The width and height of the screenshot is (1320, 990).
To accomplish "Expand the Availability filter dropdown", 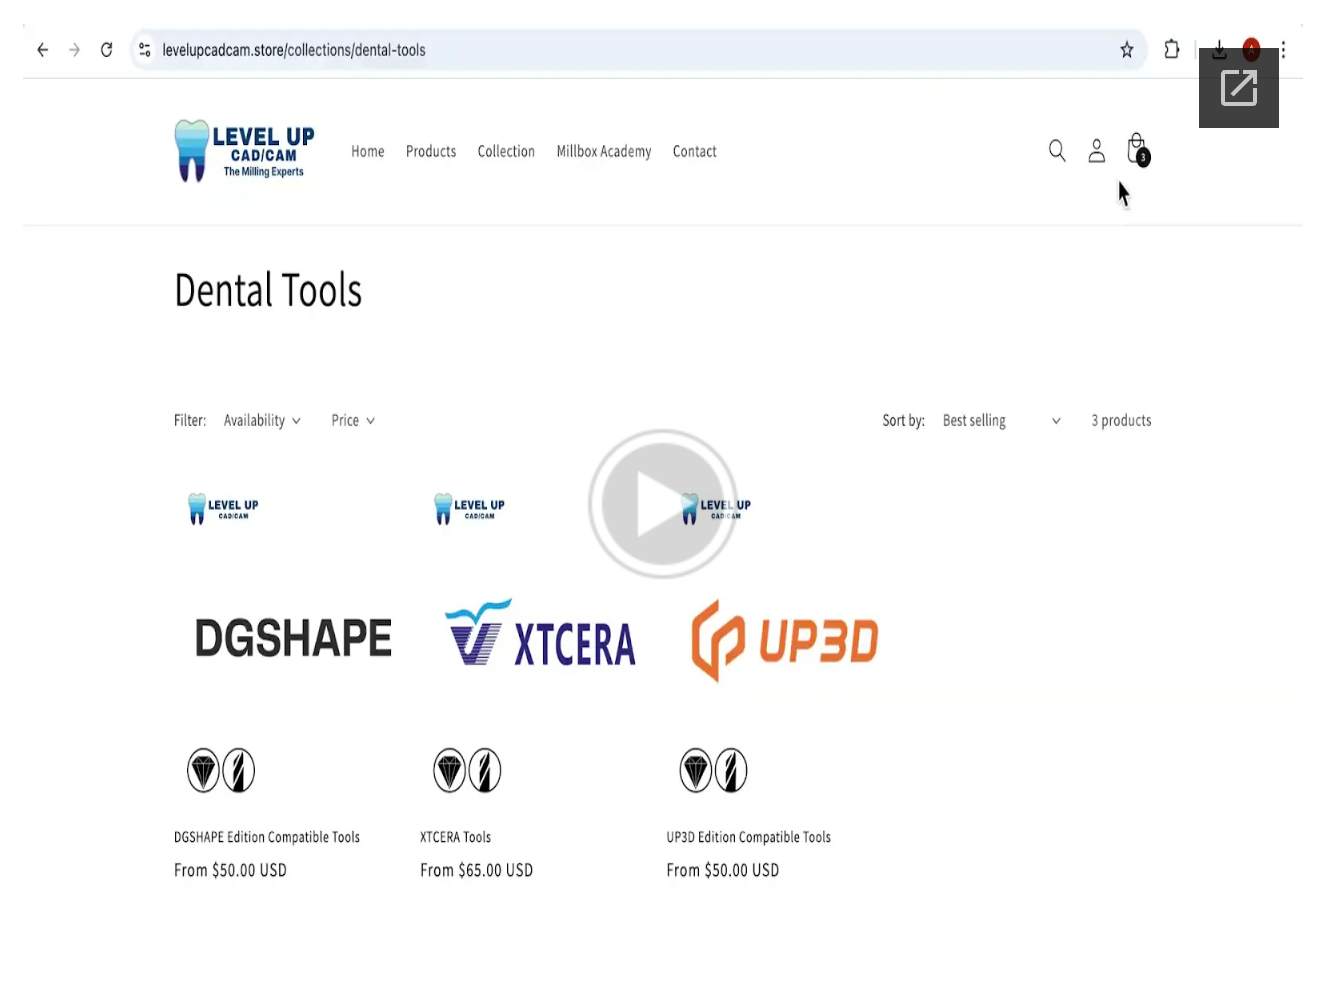I will [x=262, y=420].
